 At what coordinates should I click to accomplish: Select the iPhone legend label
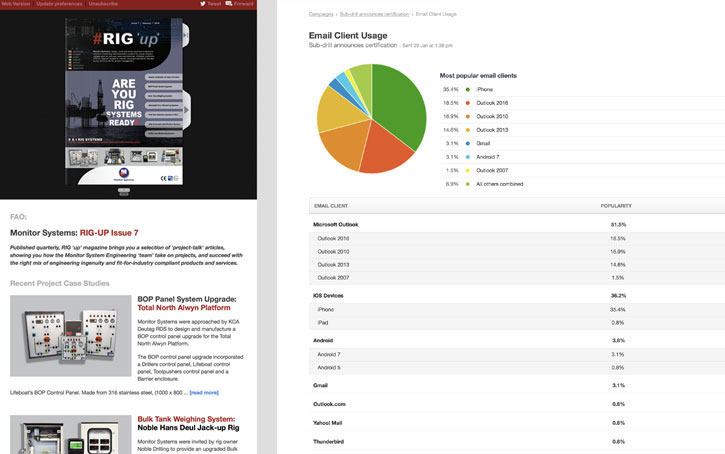485,90
